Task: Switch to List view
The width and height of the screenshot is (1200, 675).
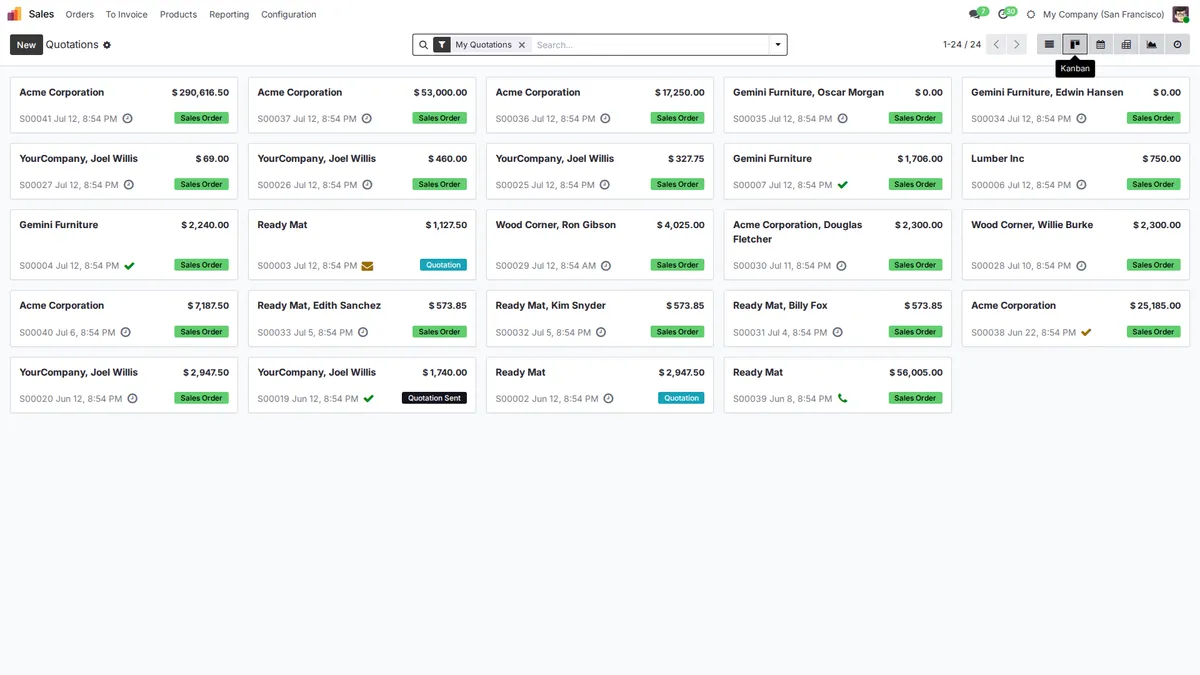Action: tap(1049, 44)
